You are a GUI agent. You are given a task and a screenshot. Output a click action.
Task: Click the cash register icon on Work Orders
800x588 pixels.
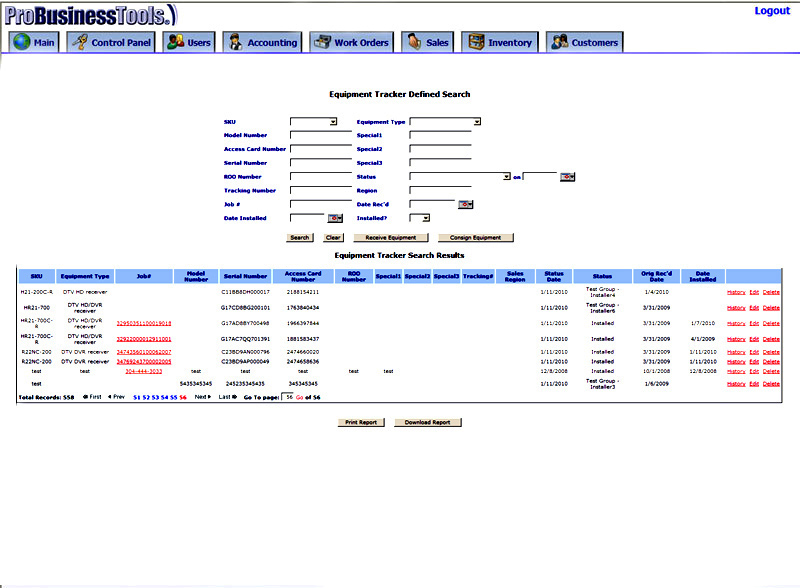pyautogui.click(x=322, y=42)
